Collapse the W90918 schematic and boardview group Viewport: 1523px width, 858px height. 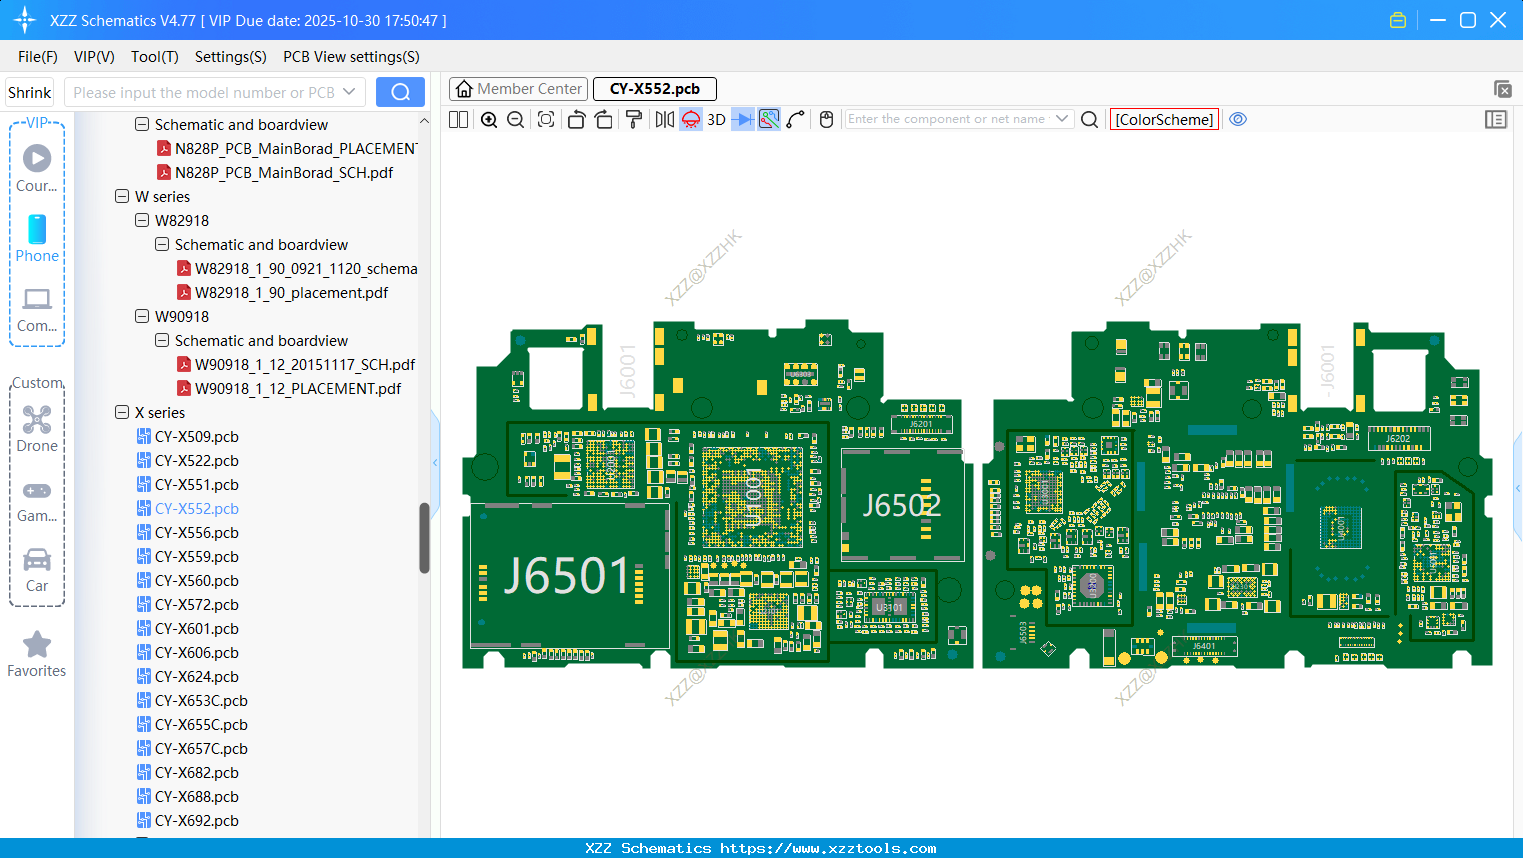(161, 340)
